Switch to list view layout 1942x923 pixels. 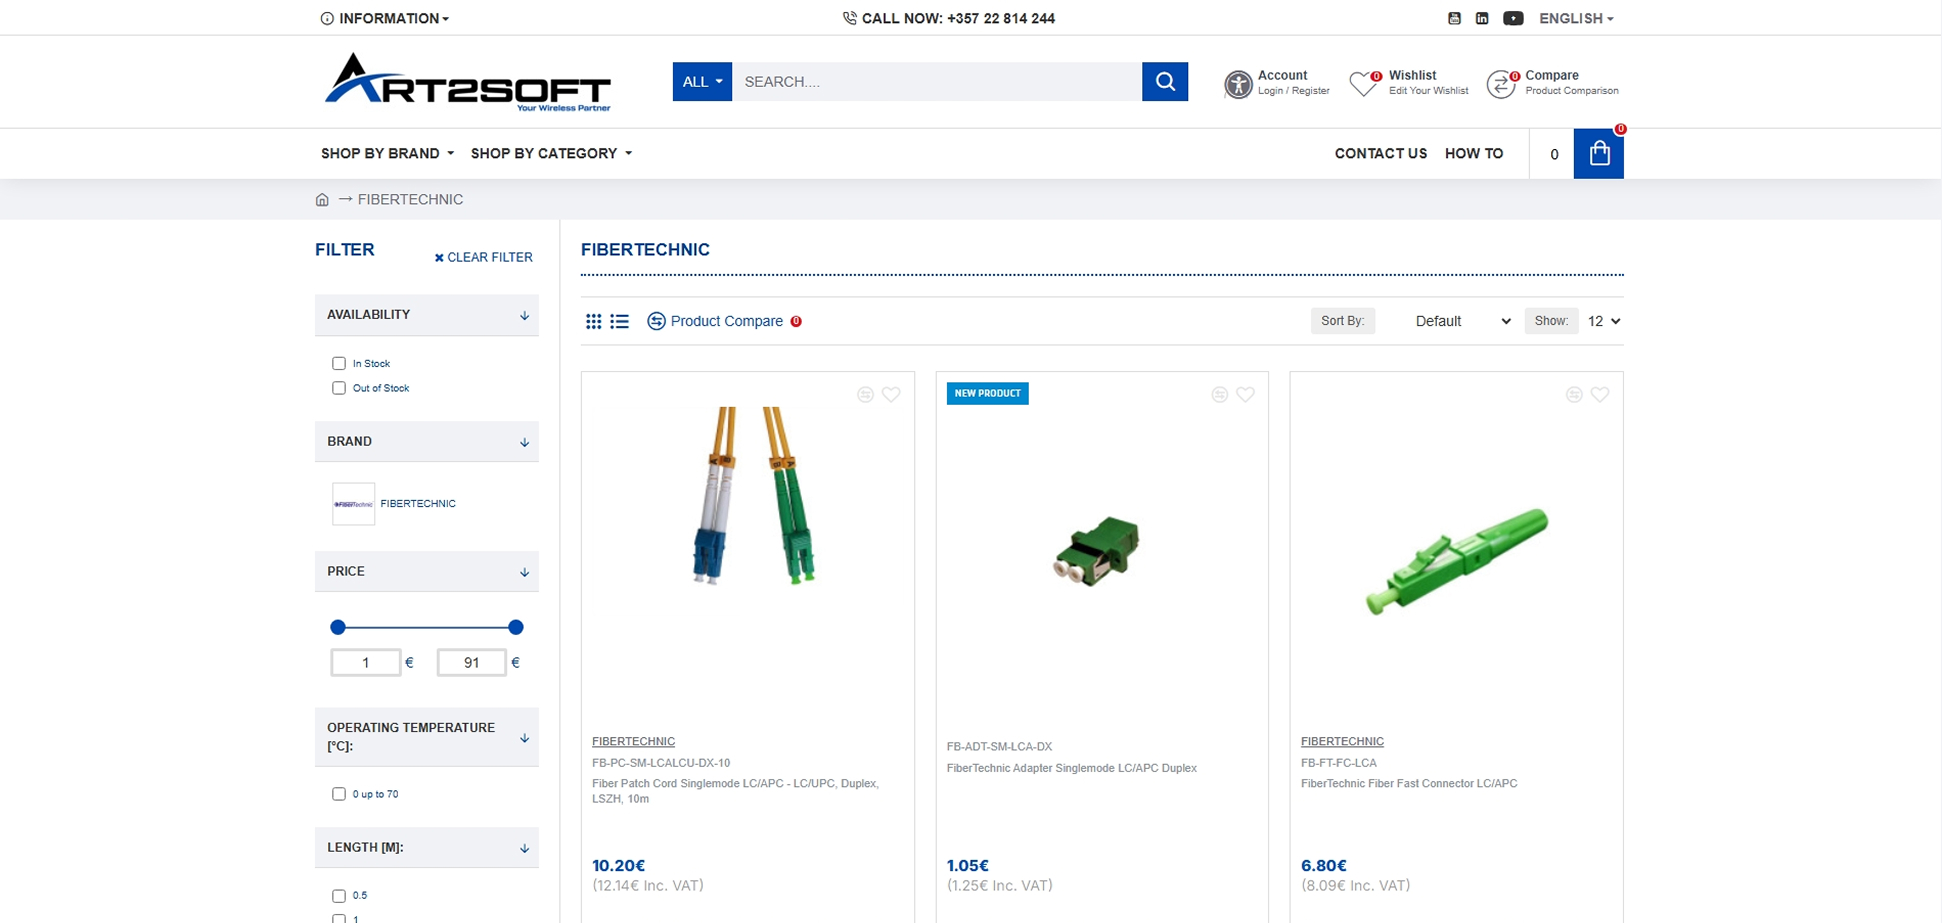click(620, 321)
